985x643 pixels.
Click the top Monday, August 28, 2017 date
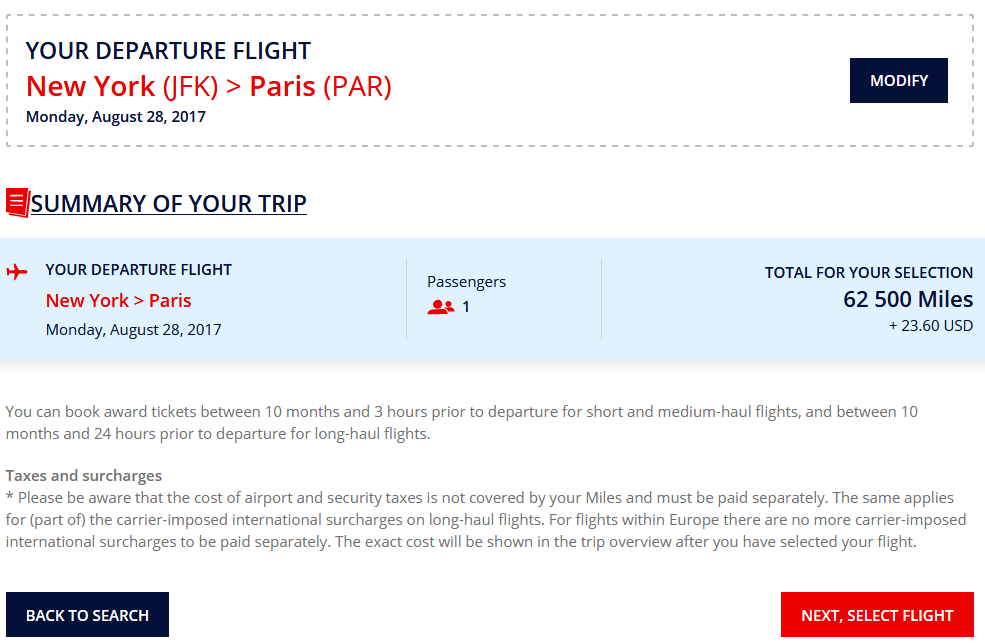click(116, 117)
